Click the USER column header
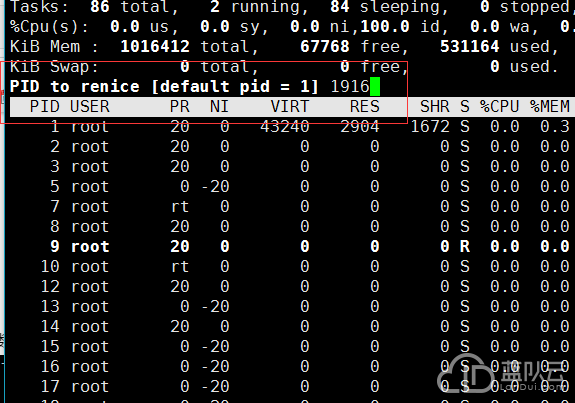This screenshot has width=575, height=403. click(x=90, y=107)
